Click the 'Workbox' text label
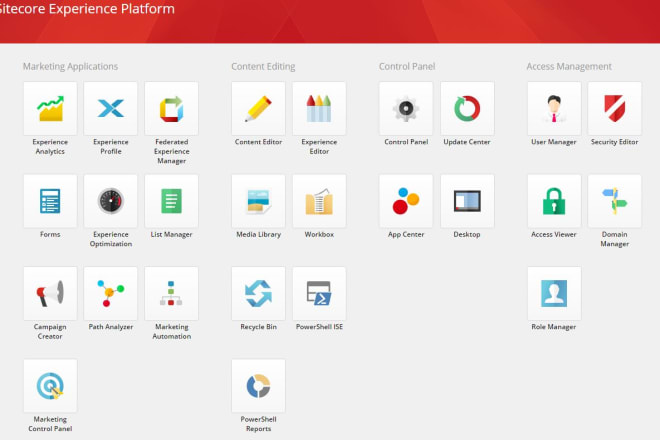Screen dimensions: 660x440 pyautogui.click(x=319, y=235)
